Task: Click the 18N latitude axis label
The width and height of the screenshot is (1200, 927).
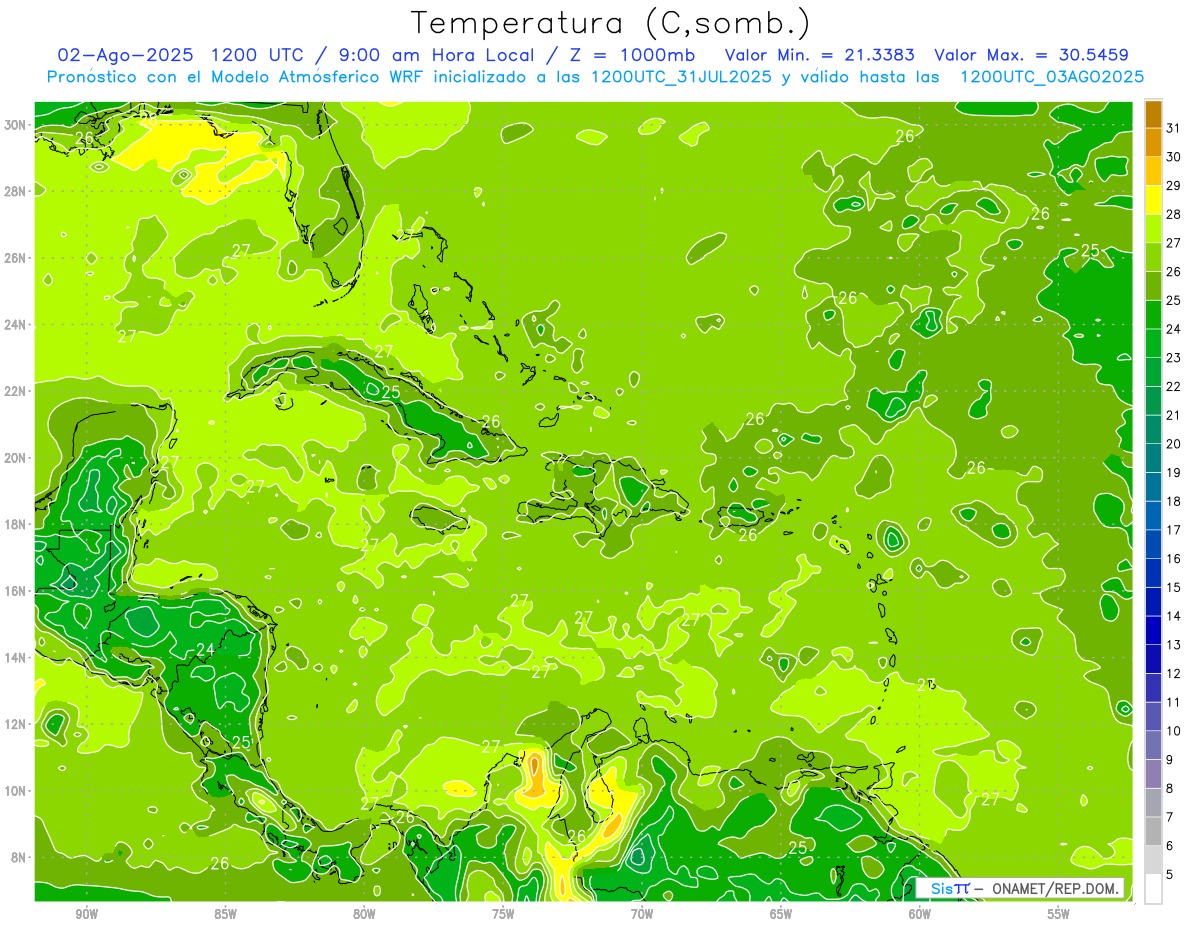Action: [x=14, y=524]
